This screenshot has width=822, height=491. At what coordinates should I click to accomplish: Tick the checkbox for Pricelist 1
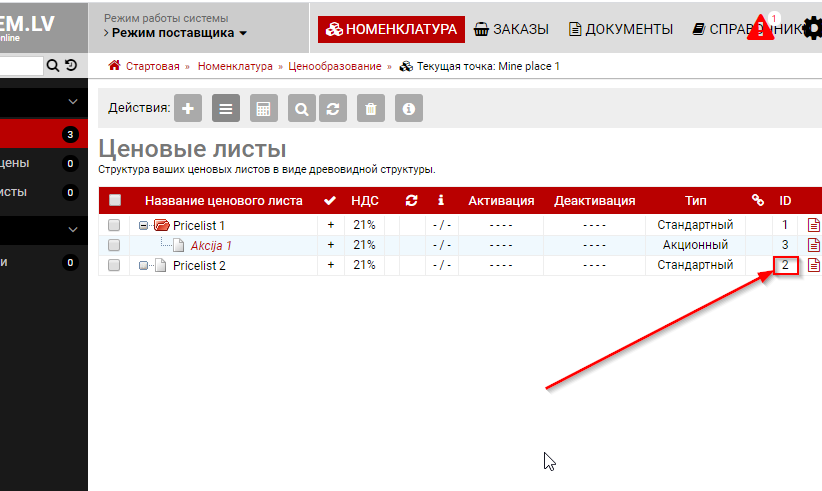[x=114, y=225]
